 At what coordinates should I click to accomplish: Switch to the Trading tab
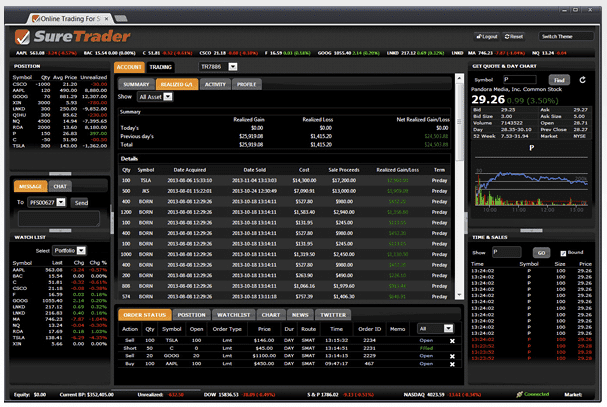161,67
